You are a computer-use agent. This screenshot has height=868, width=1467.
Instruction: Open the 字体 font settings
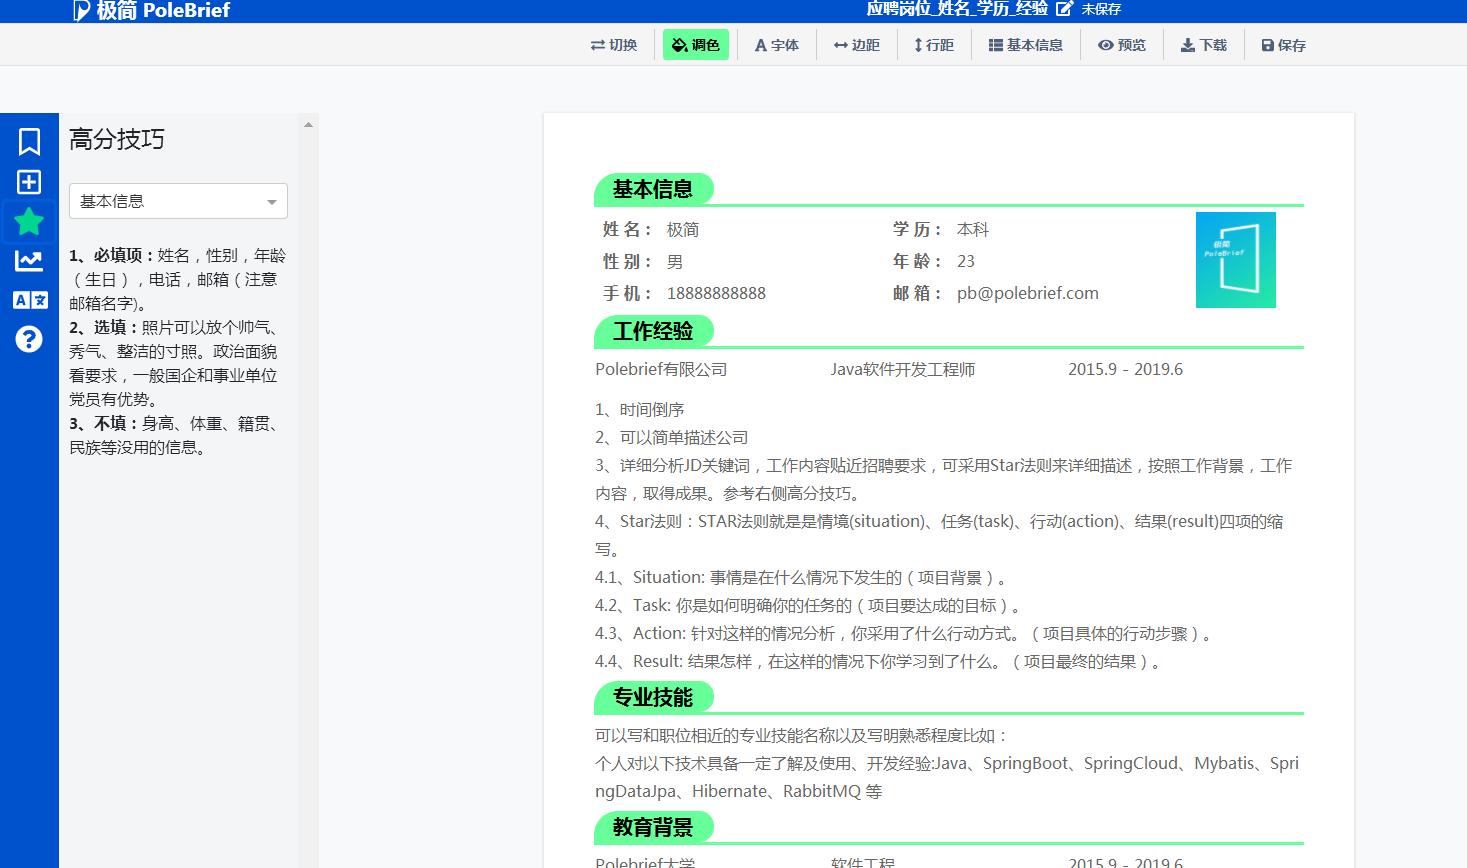(777, 44)
